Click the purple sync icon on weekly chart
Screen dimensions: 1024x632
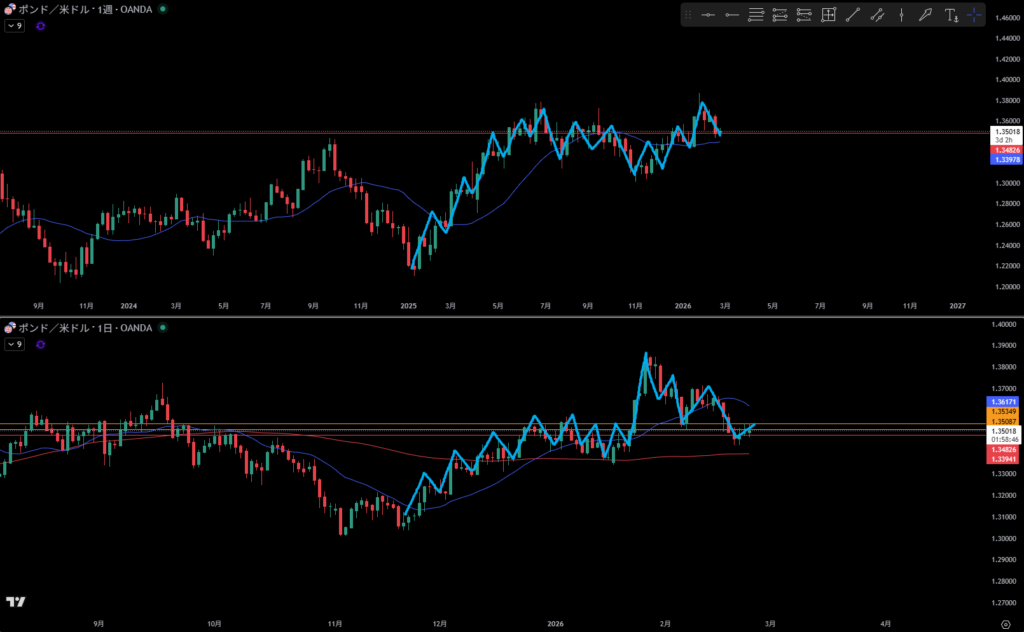(x=40, y=26)
